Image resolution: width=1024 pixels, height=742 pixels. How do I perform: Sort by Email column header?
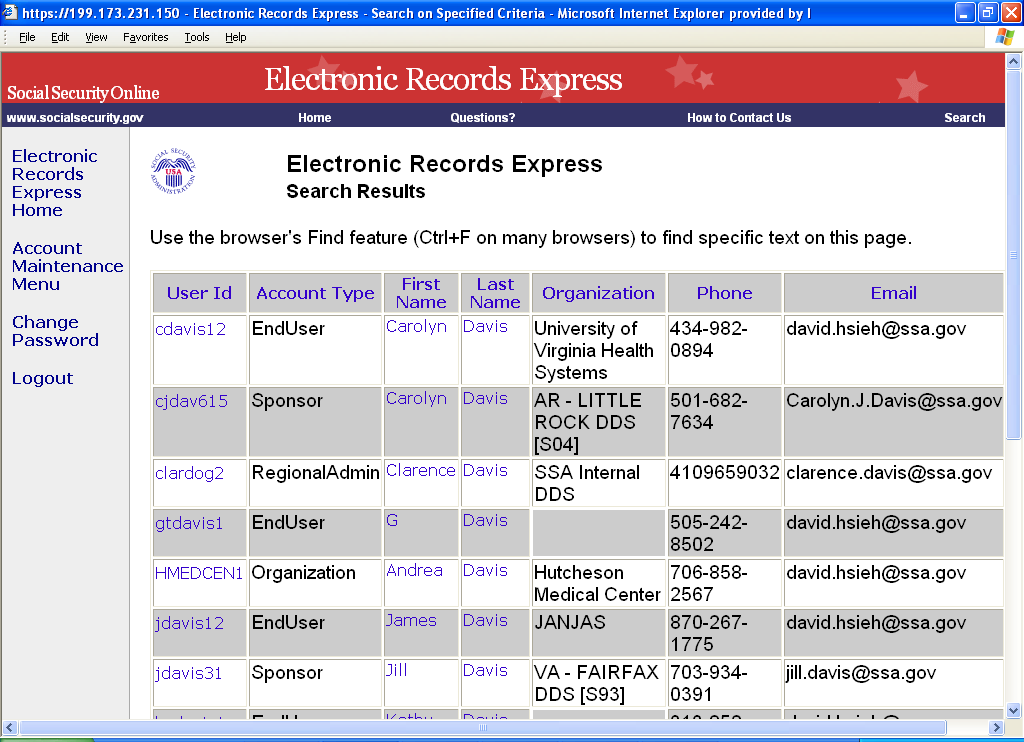click(x=893, y=293)
